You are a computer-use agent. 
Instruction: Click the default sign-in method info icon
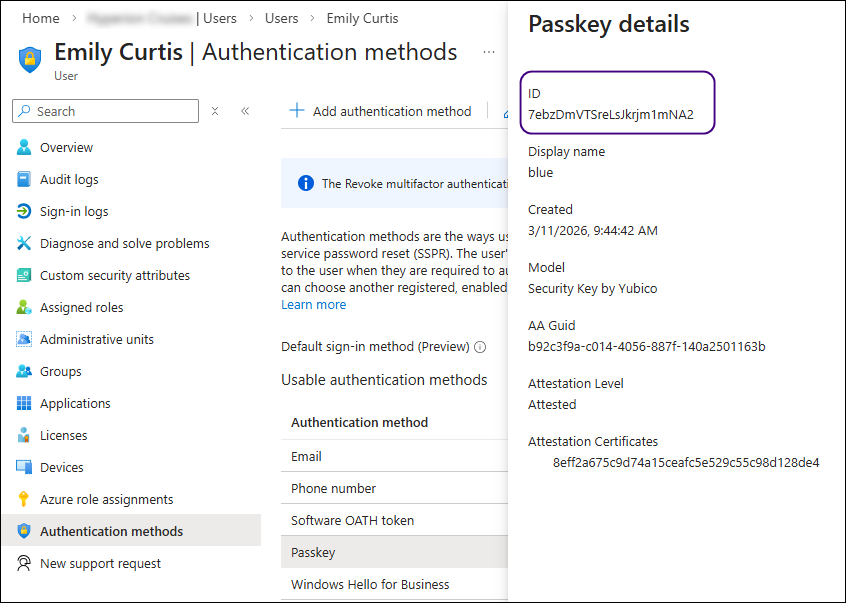(x=480, y=347)
